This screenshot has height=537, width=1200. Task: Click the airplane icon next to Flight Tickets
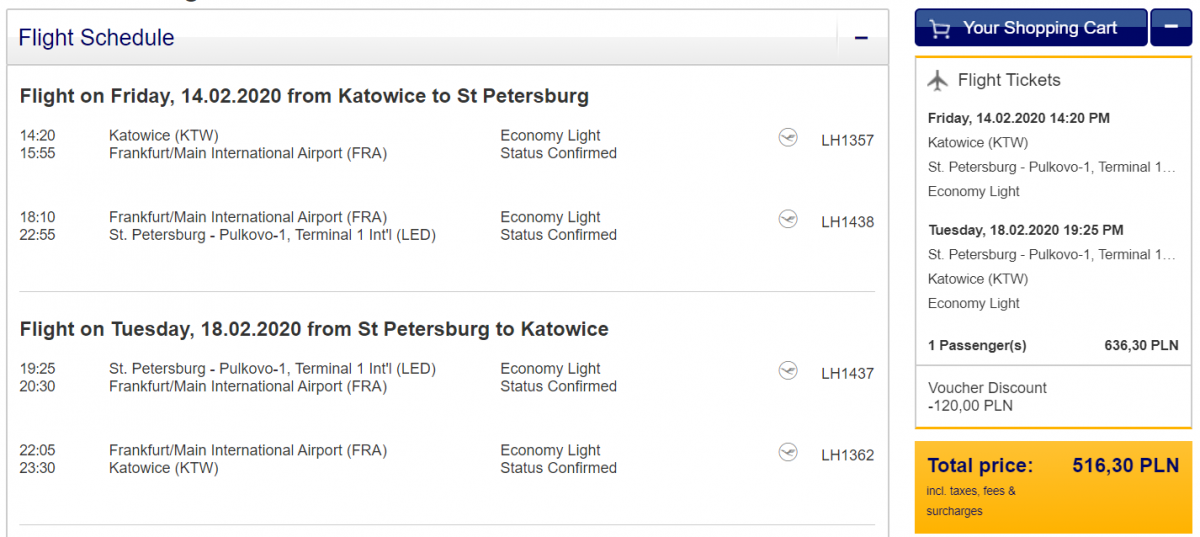tap(938, 80)
